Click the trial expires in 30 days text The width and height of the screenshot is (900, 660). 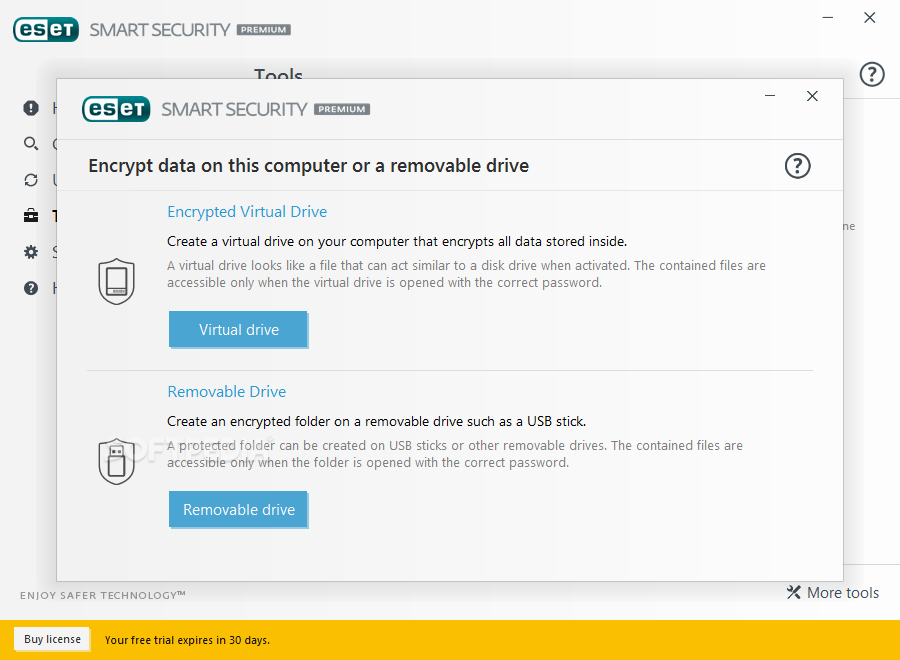[x=187, y=640]
